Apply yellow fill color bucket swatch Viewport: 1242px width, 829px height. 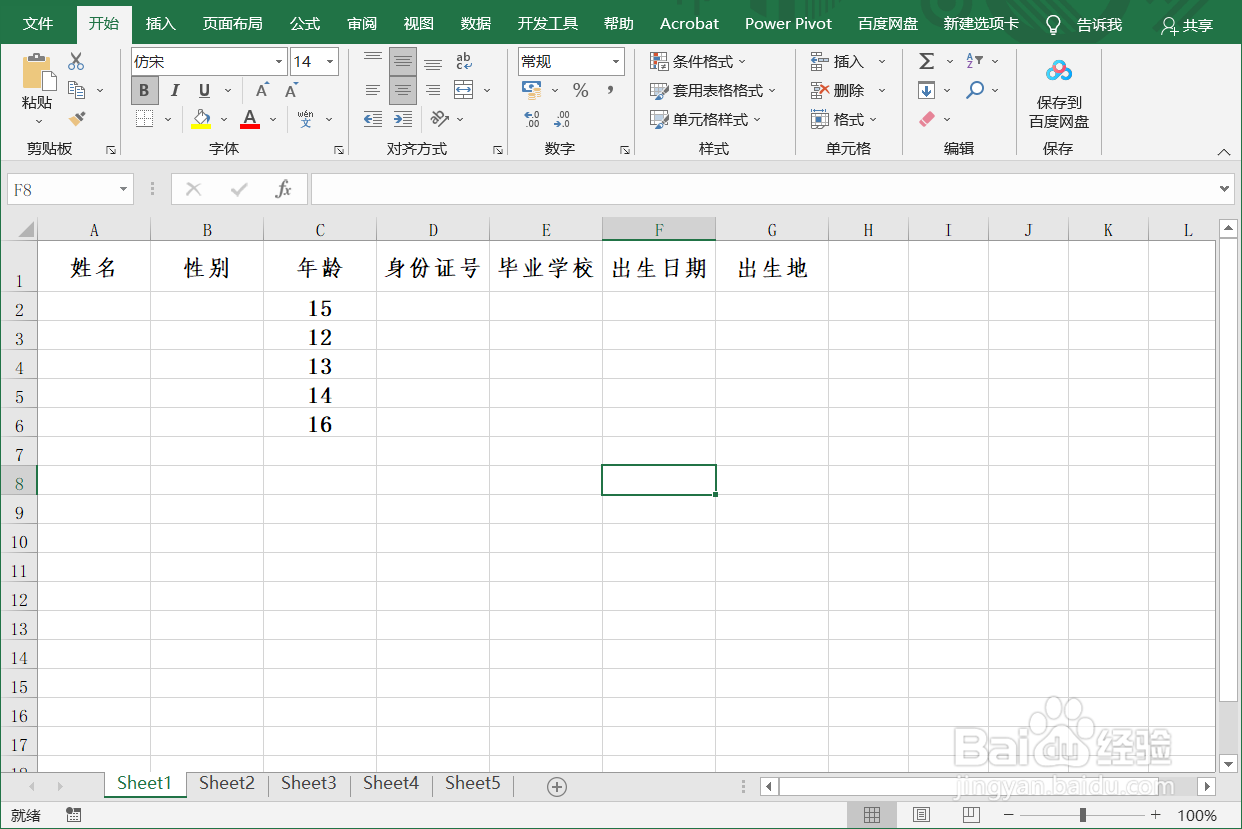click(x=202, y=119)
